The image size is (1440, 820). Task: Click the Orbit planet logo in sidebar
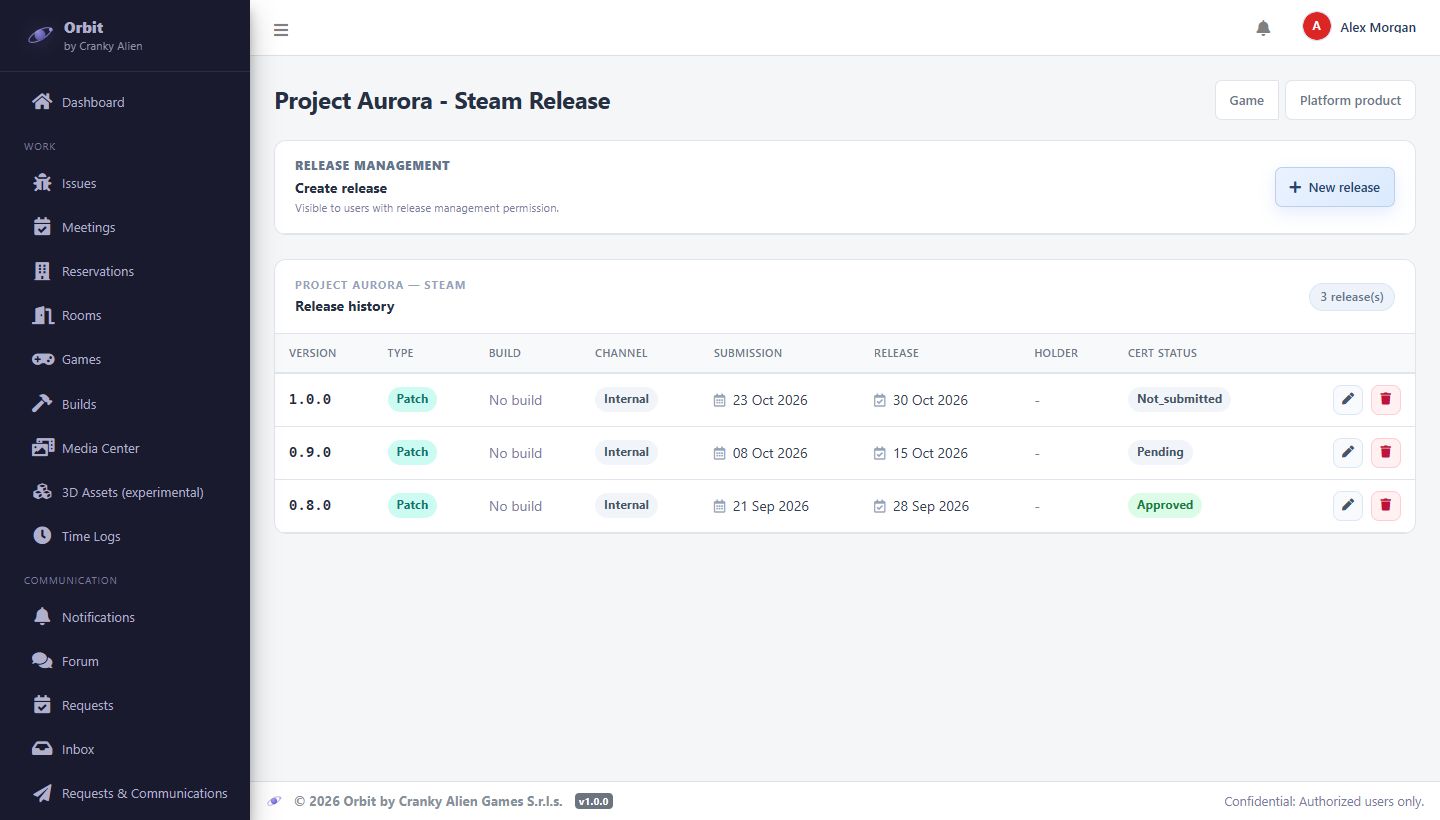[x=41, y=35]
